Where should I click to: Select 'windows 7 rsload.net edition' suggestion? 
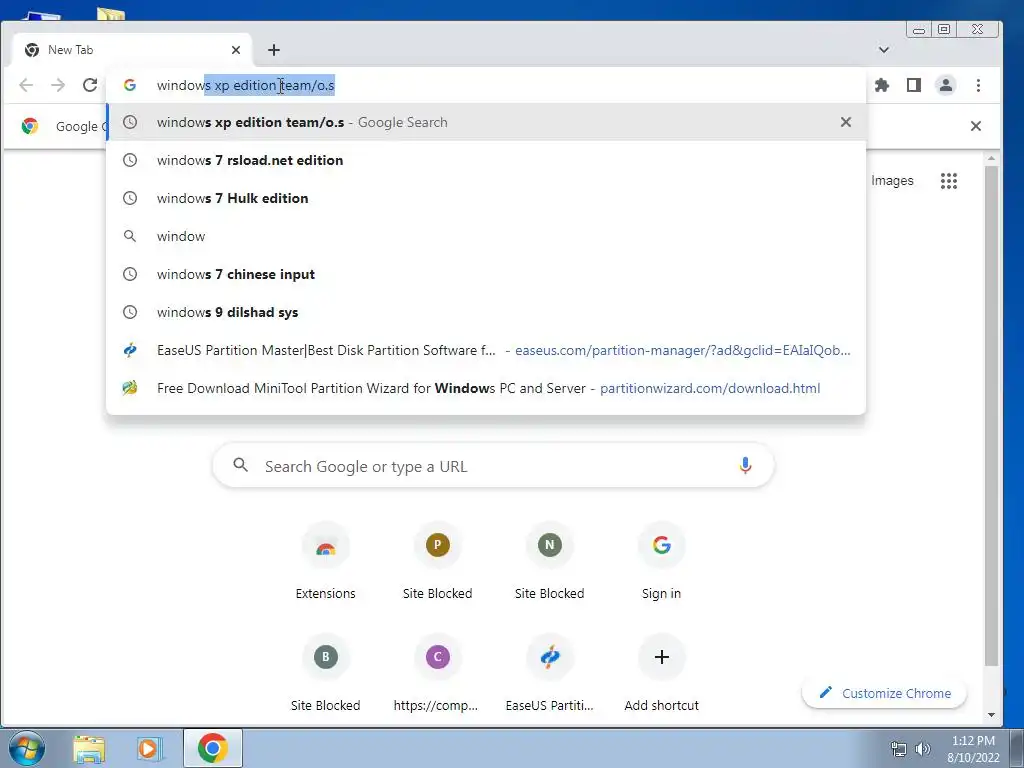[x=487, y=160]
